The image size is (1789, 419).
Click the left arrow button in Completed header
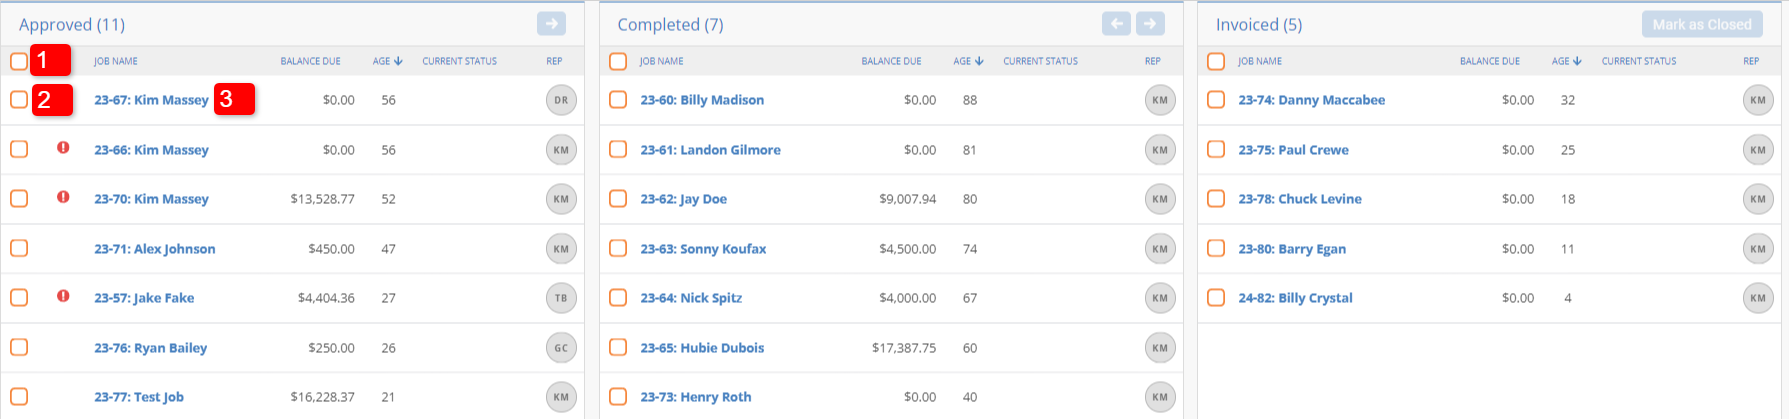click(1116, 23)
